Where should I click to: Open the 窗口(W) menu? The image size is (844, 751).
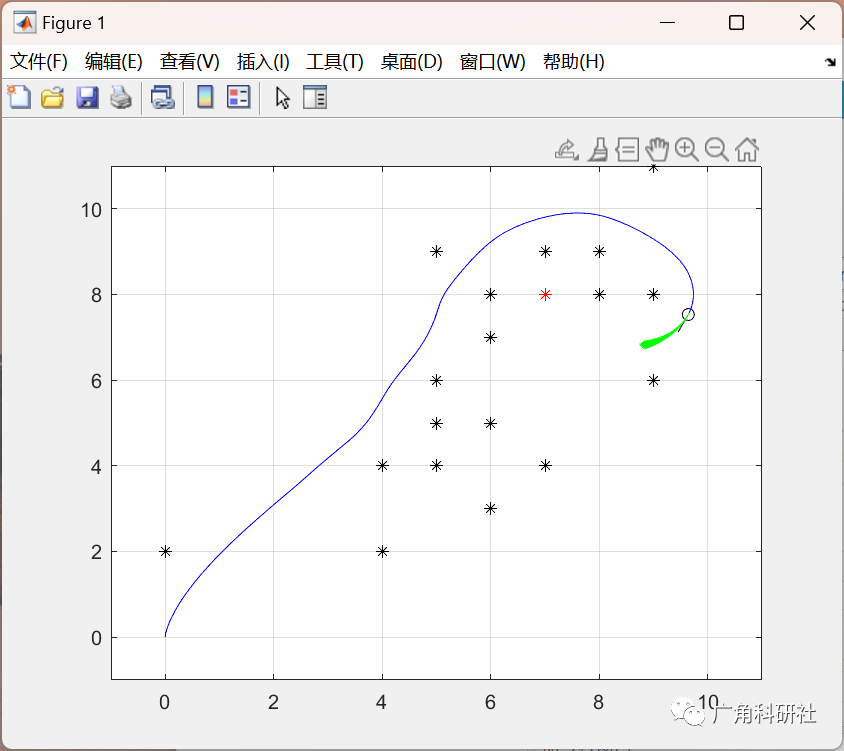tap(493, 62)
